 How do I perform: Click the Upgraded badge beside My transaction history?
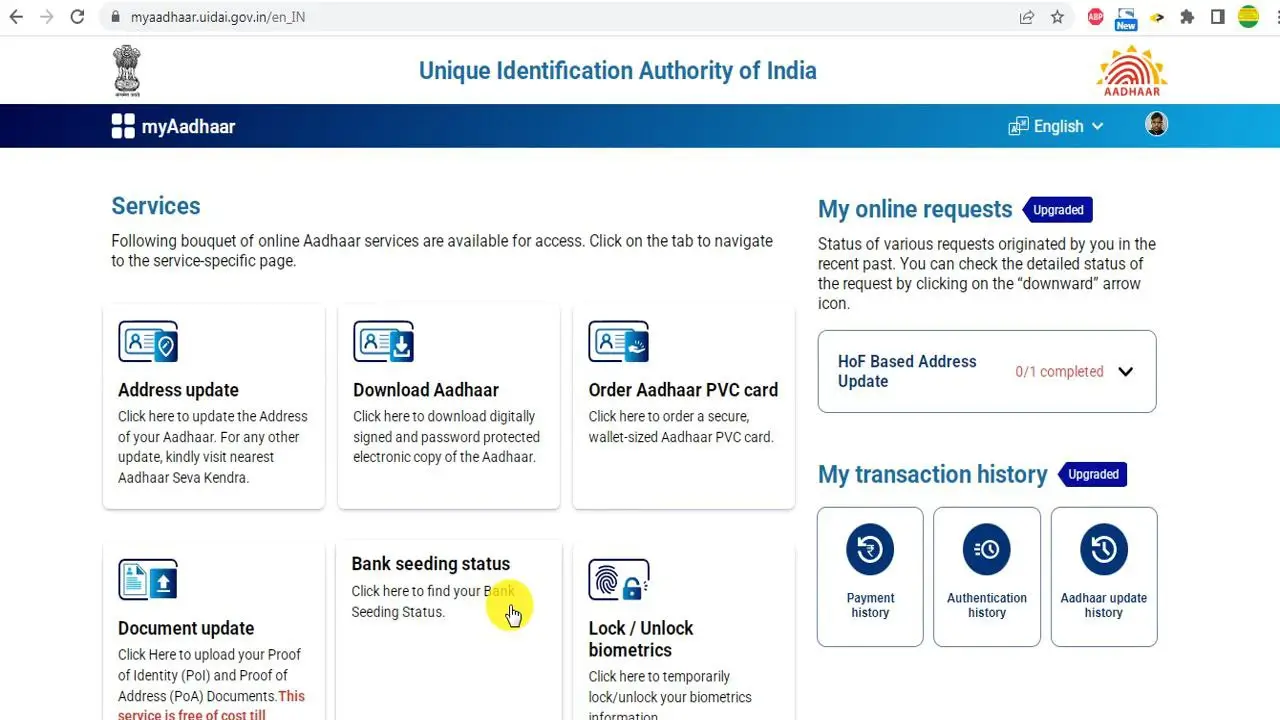tap(1093, 474)
